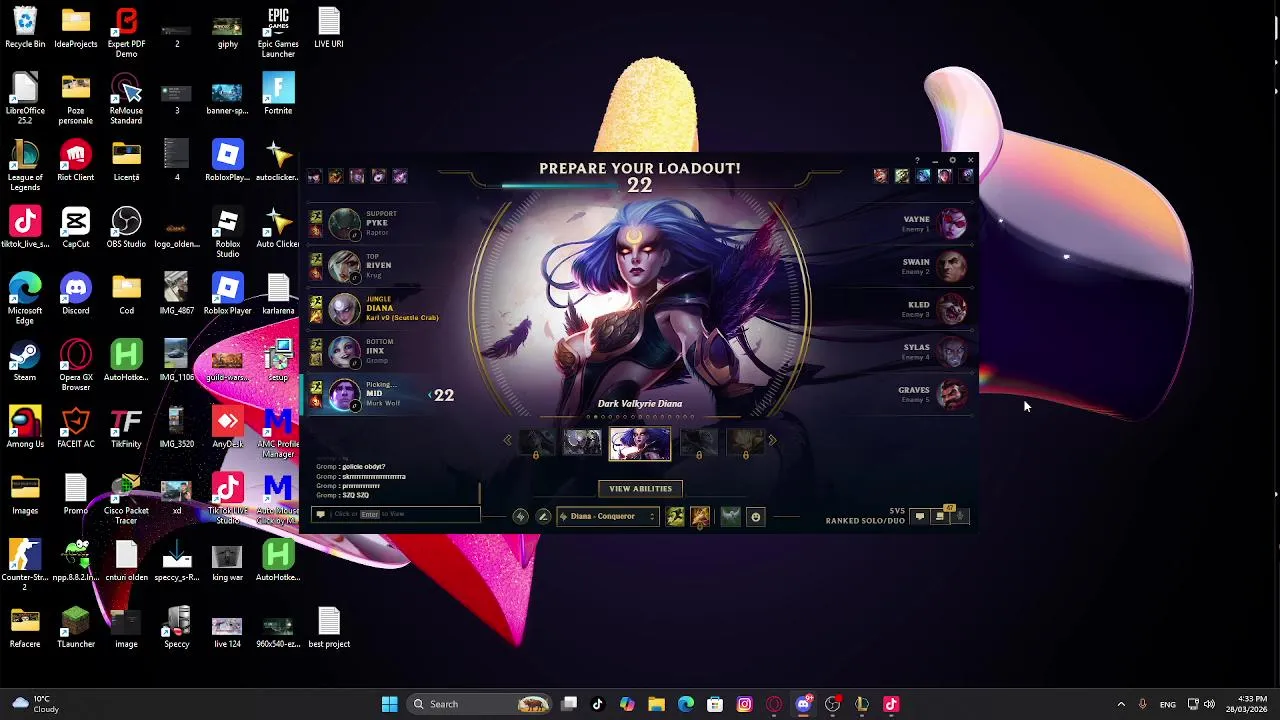Open the chat panel speech bubble icon
This screenshot has height=720, width=1280.
919,517
